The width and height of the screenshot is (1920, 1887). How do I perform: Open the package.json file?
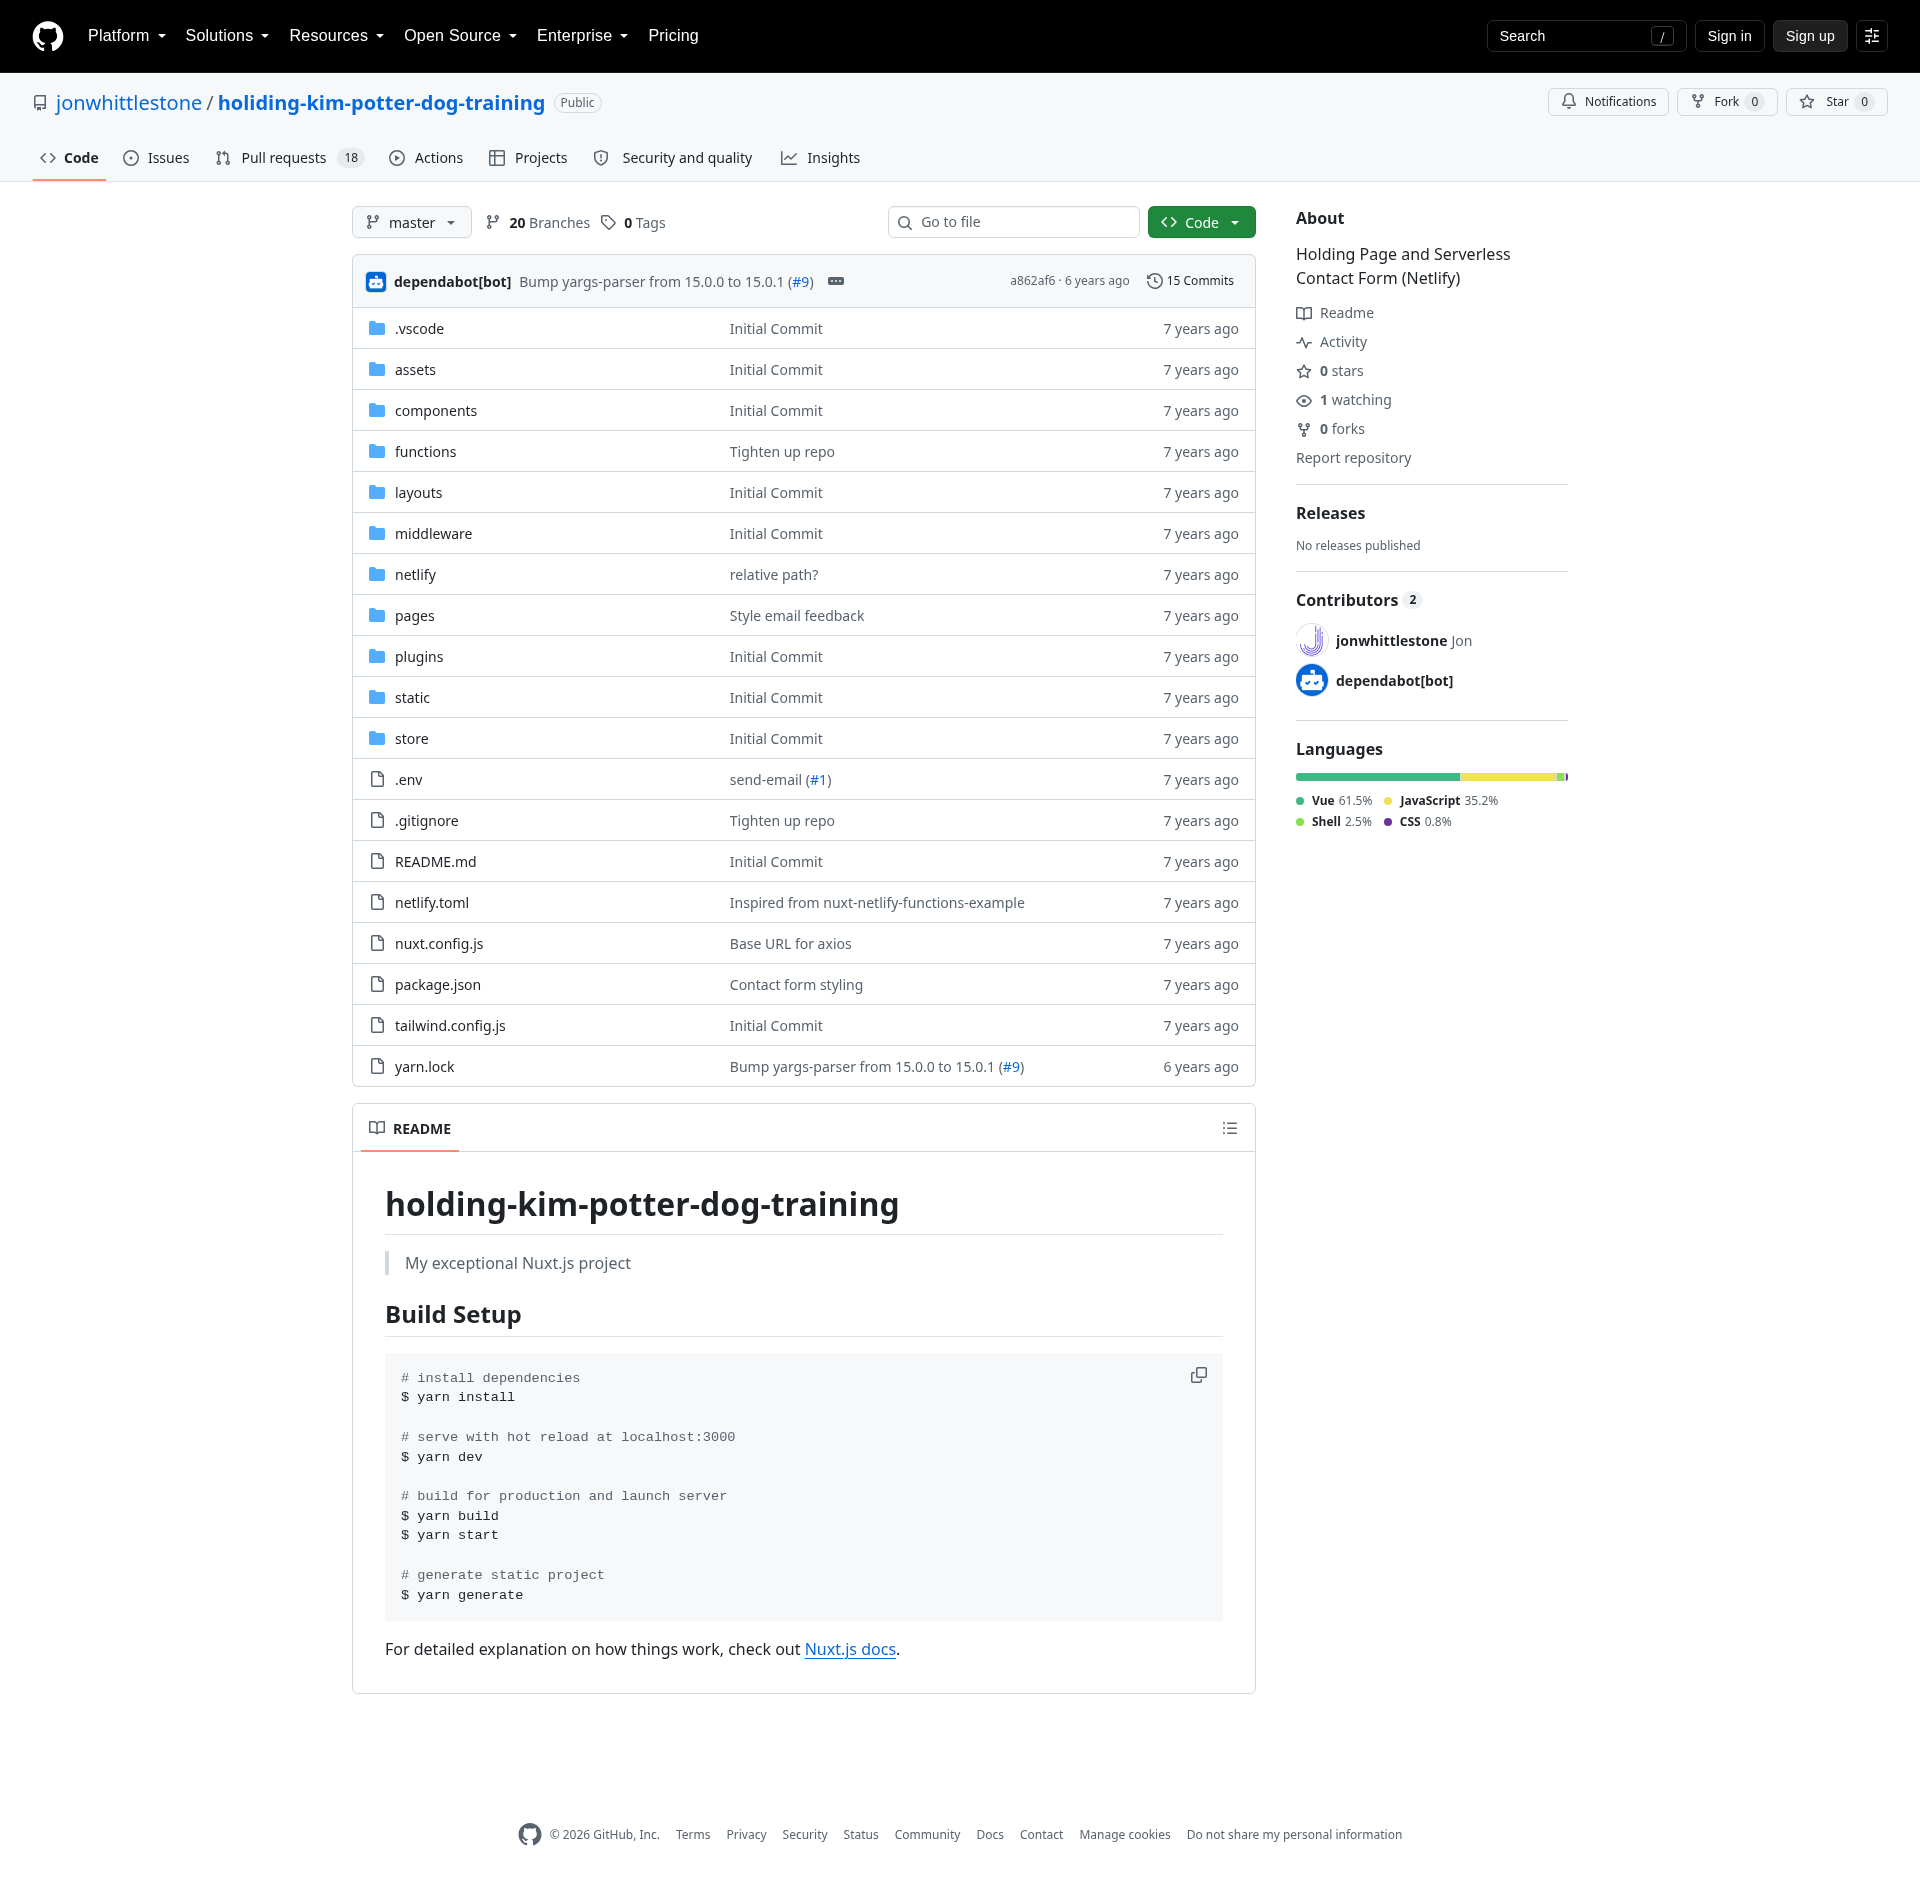(437, 985)
